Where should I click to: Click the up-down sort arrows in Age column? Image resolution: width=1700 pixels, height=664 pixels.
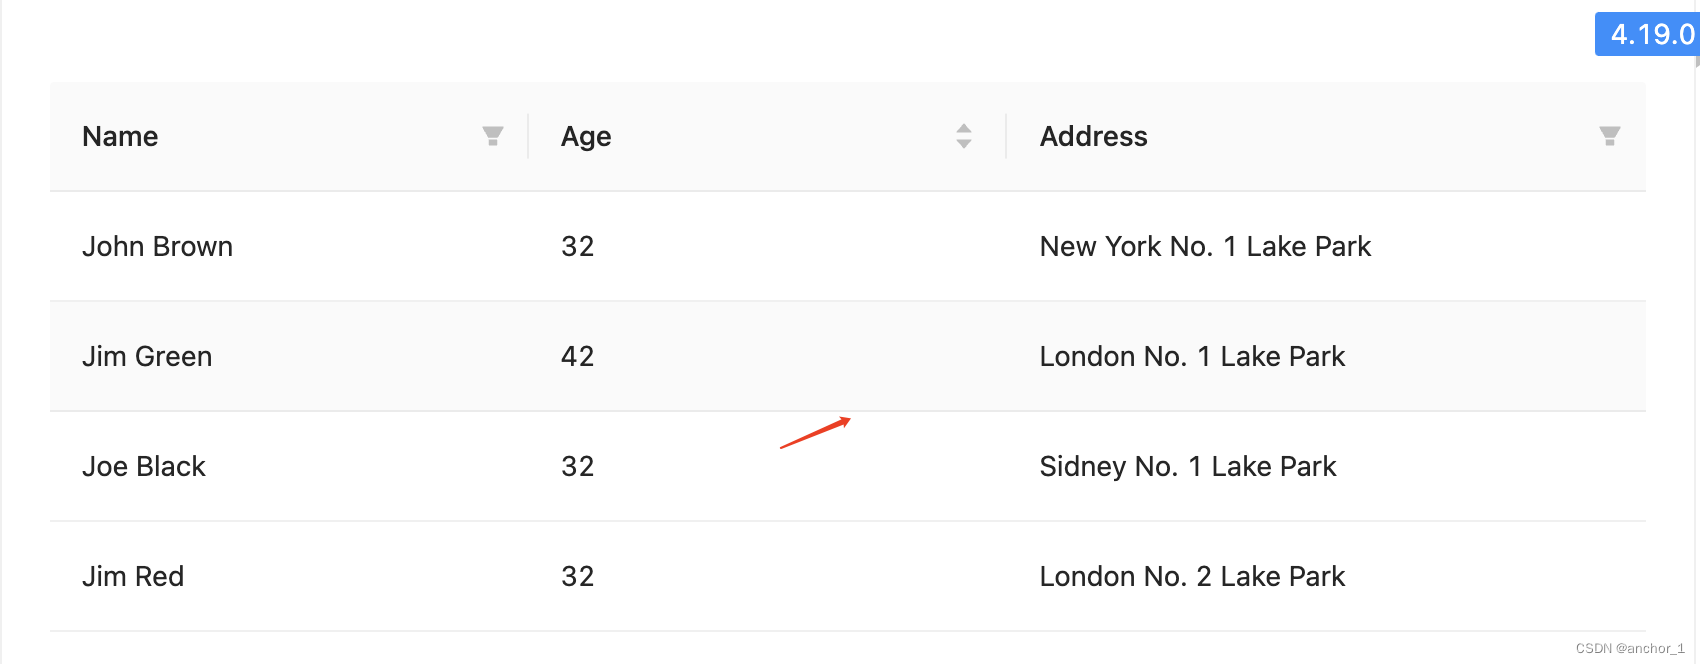click(963, 136)
